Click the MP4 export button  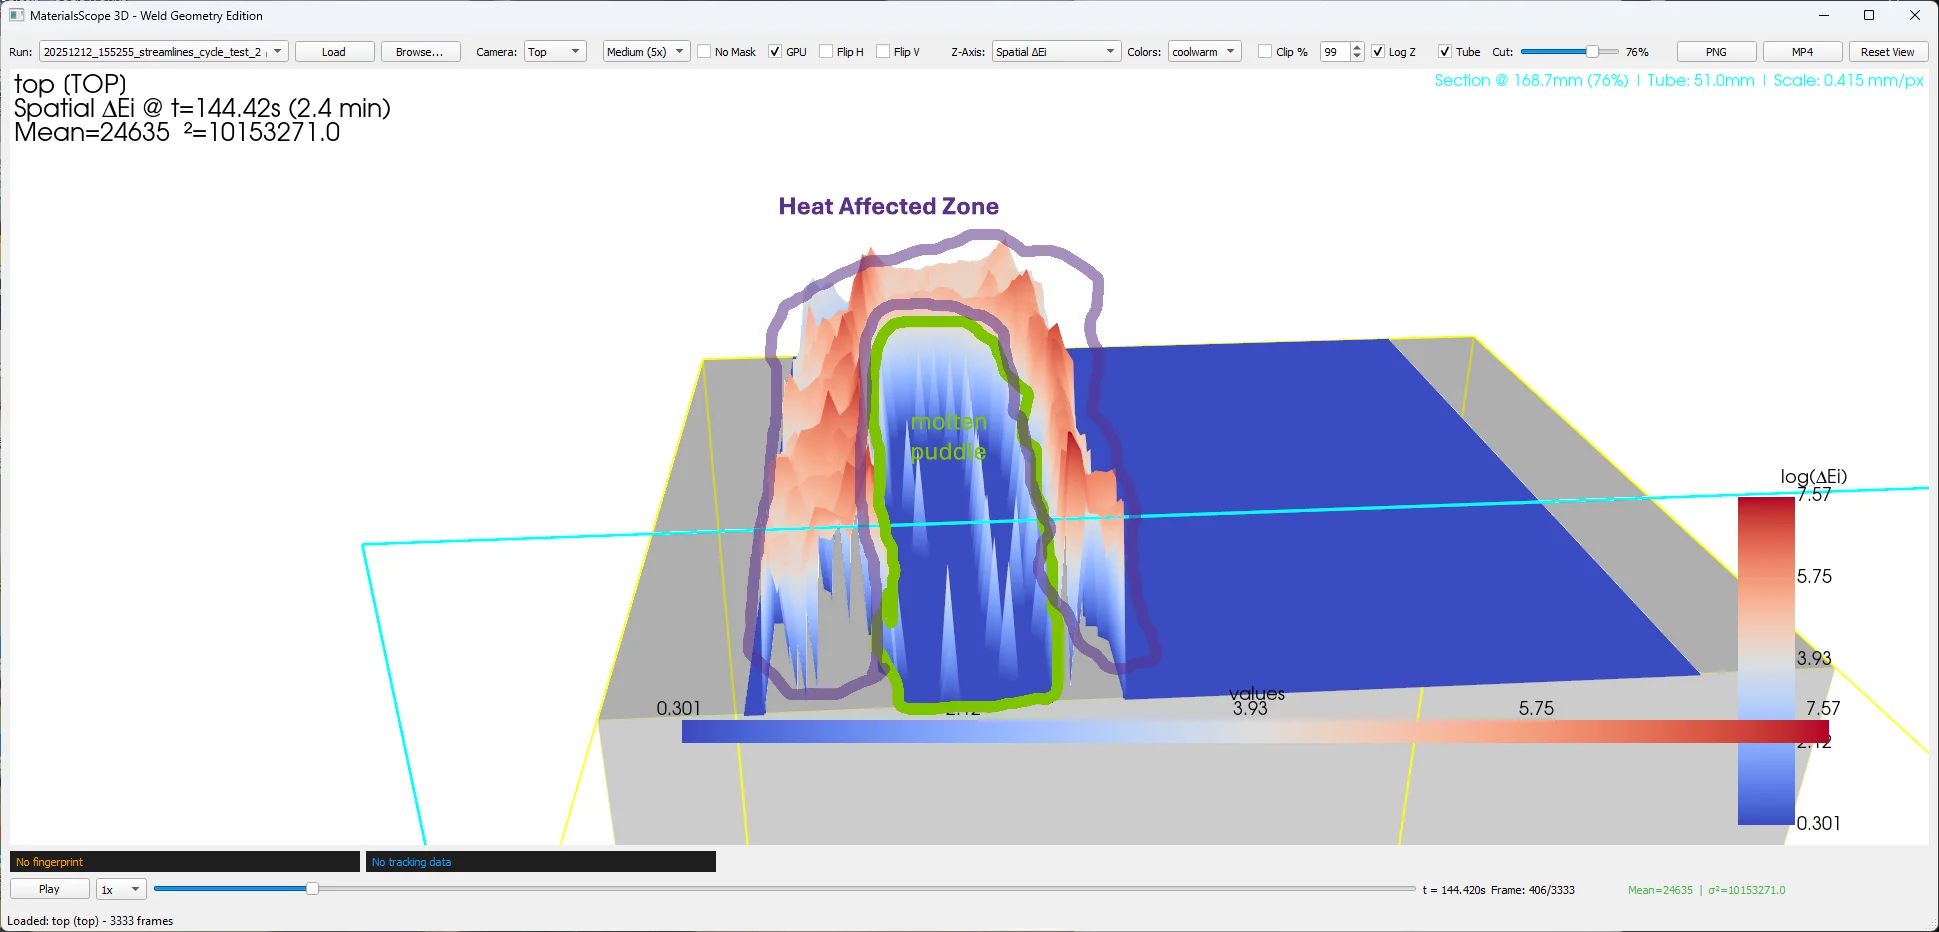(x=1801, y=51)
